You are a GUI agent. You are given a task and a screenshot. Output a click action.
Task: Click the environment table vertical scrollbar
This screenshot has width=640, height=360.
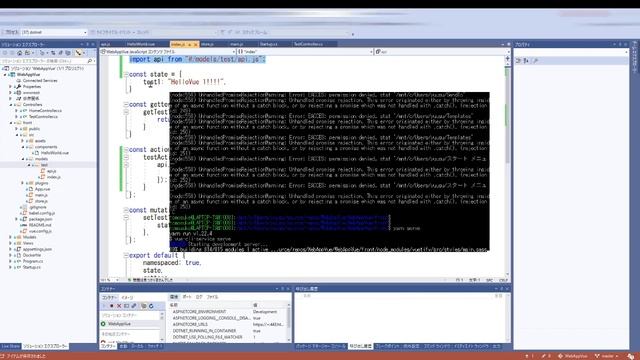(289, 322)
